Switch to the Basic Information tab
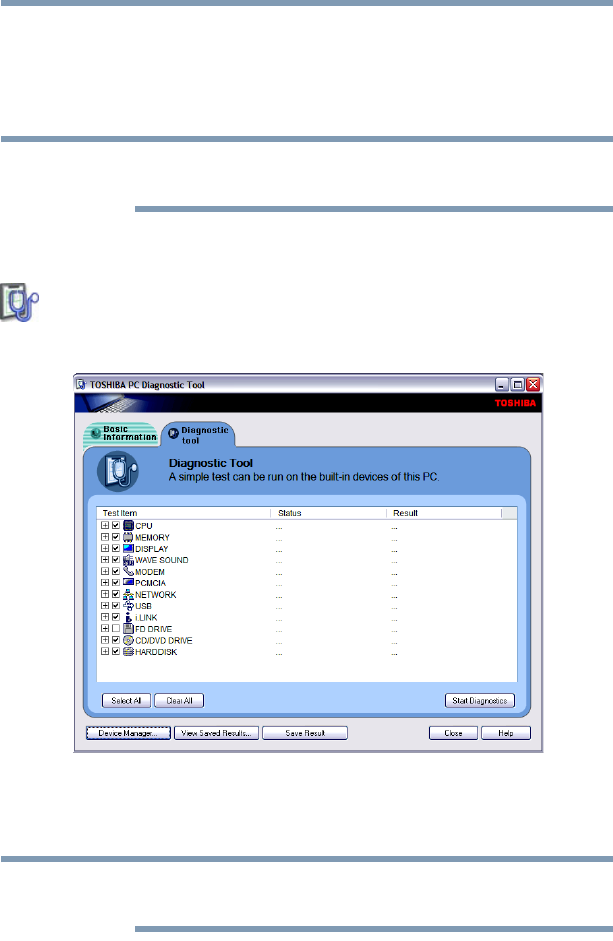This screenshot has height=941, width=613. coord(121,434)
